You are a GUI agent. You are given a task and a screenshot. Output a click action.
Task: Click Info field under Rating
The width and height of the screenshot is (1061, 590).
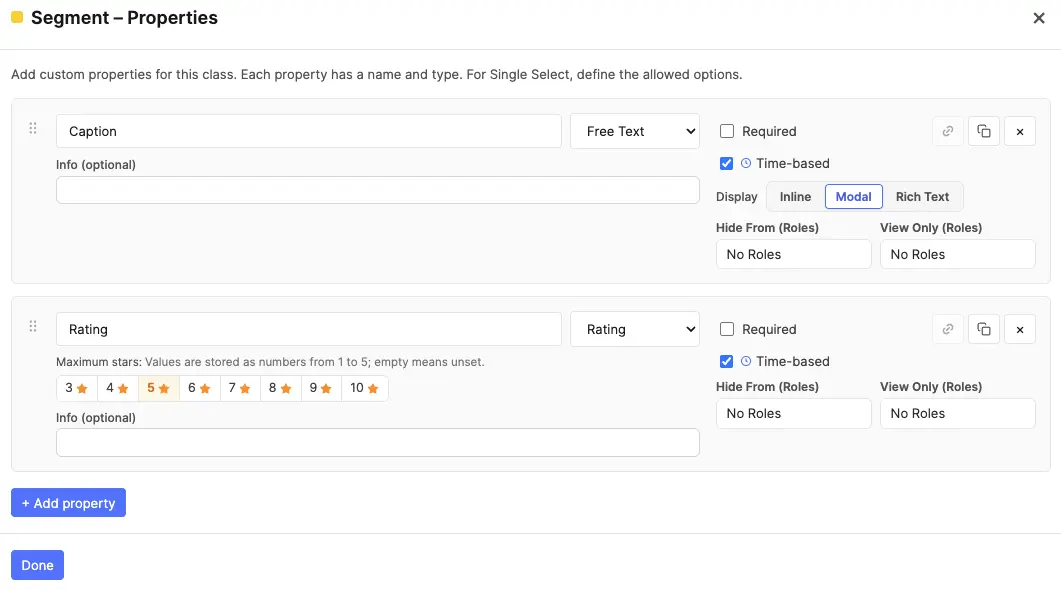click(x=378, y=442)
